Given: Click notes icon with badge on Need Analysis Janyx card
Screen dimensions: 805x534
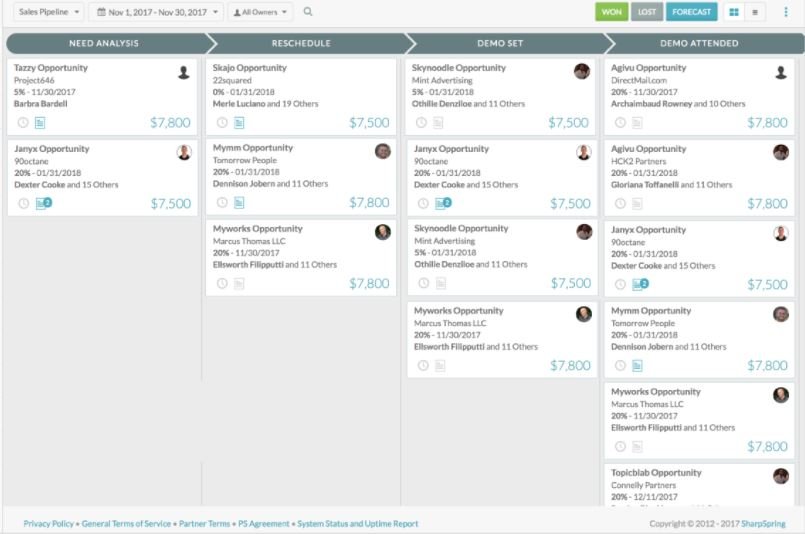Looking at the screenshot, I should [44, 203].
